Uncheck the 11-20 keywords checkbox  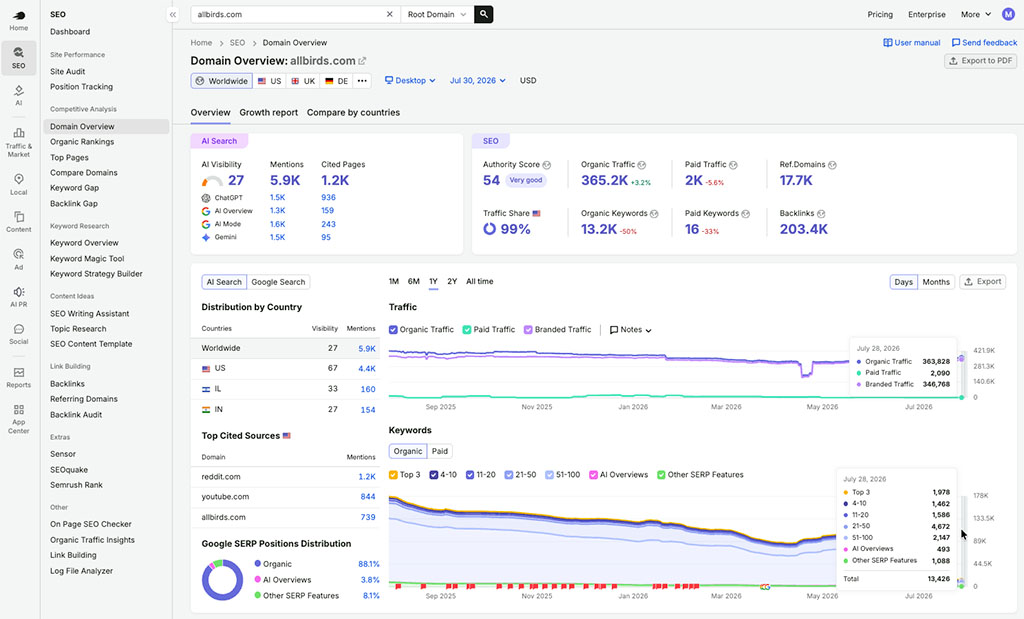pyautogui.click(x=470, y=475)
